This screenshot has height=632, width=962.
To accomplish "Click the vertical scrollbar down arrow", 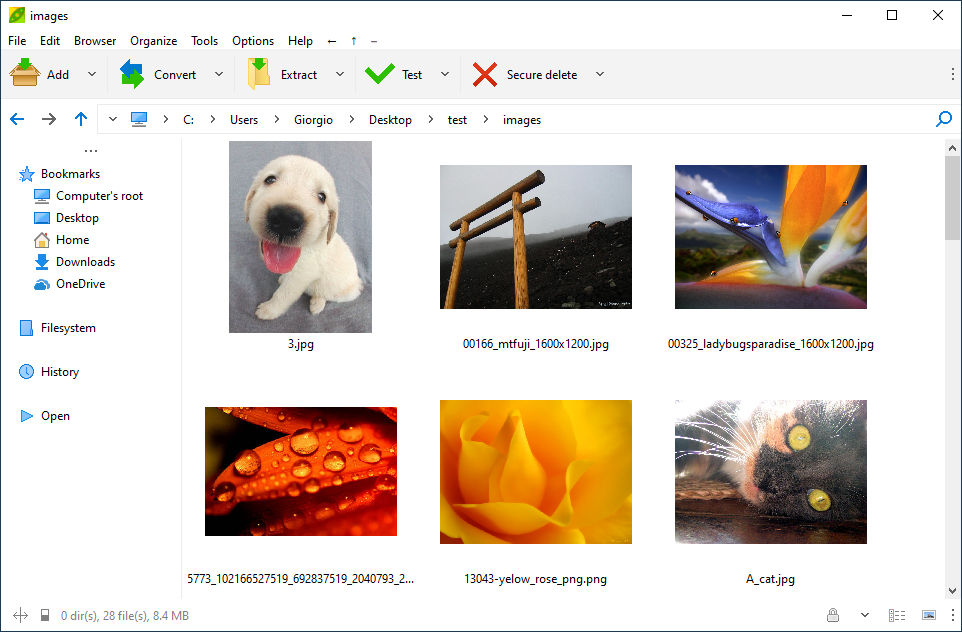I will point(952,591).
